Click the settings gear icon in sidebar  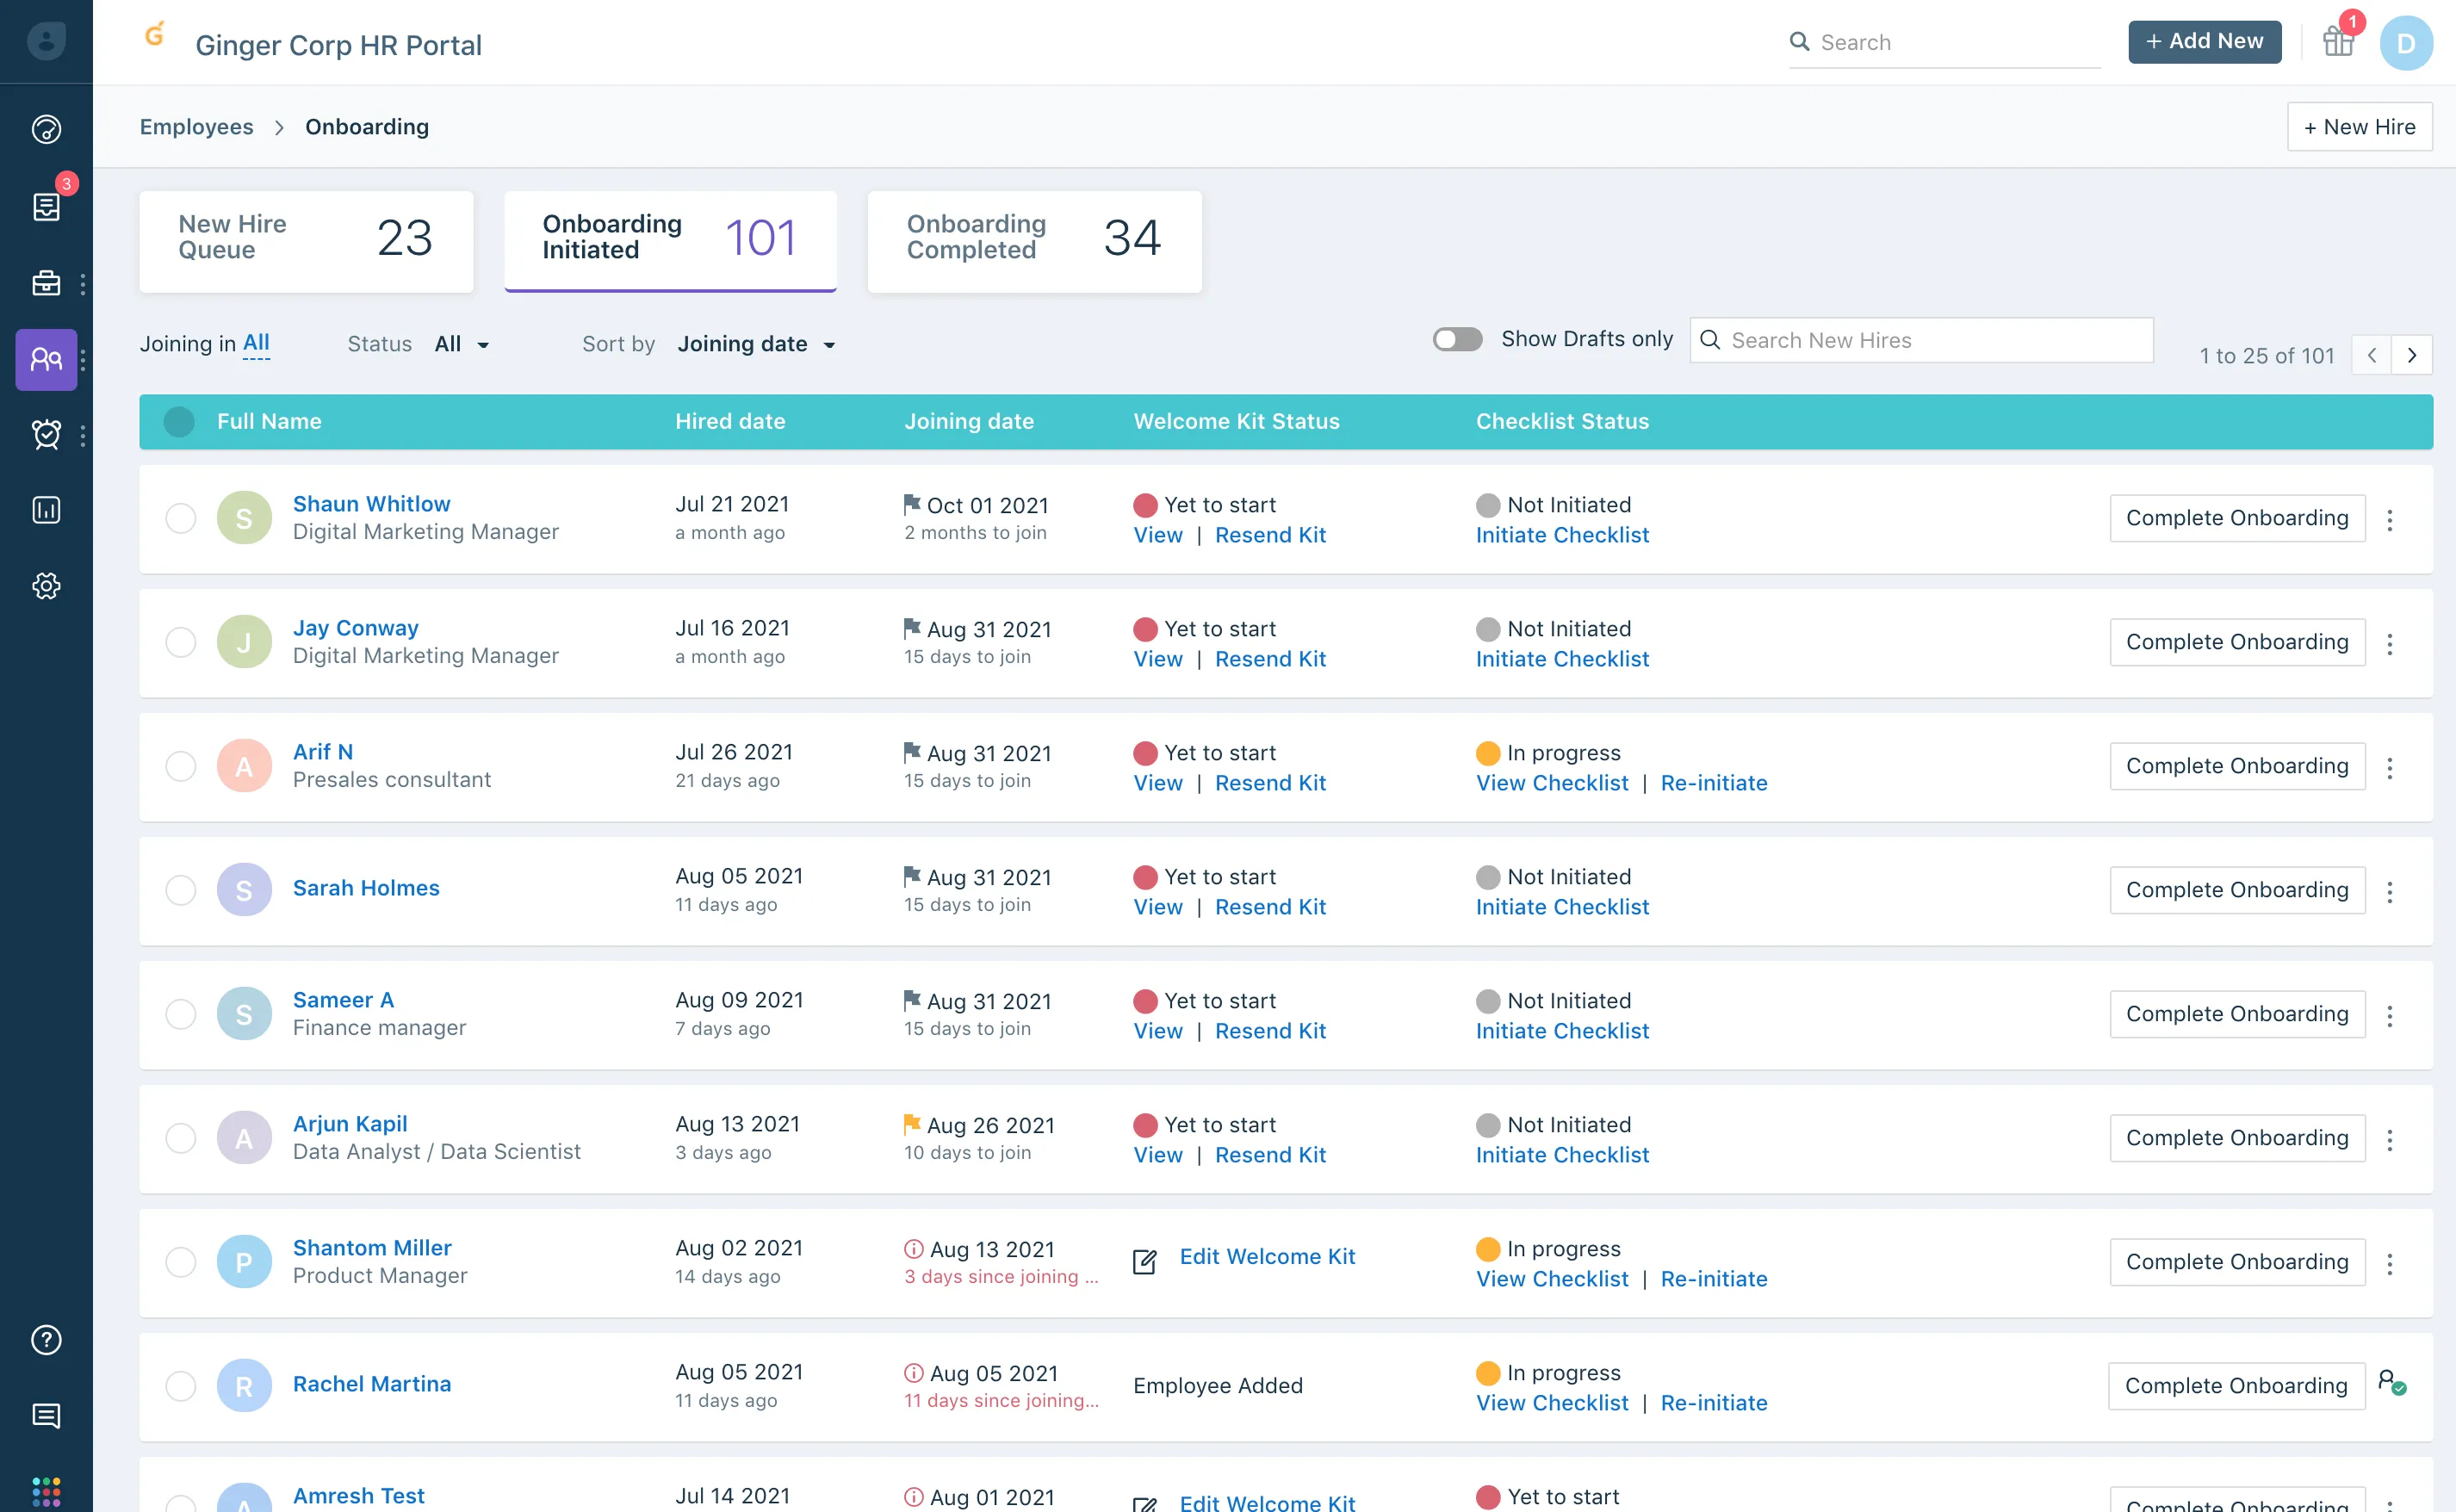point(47,586)
